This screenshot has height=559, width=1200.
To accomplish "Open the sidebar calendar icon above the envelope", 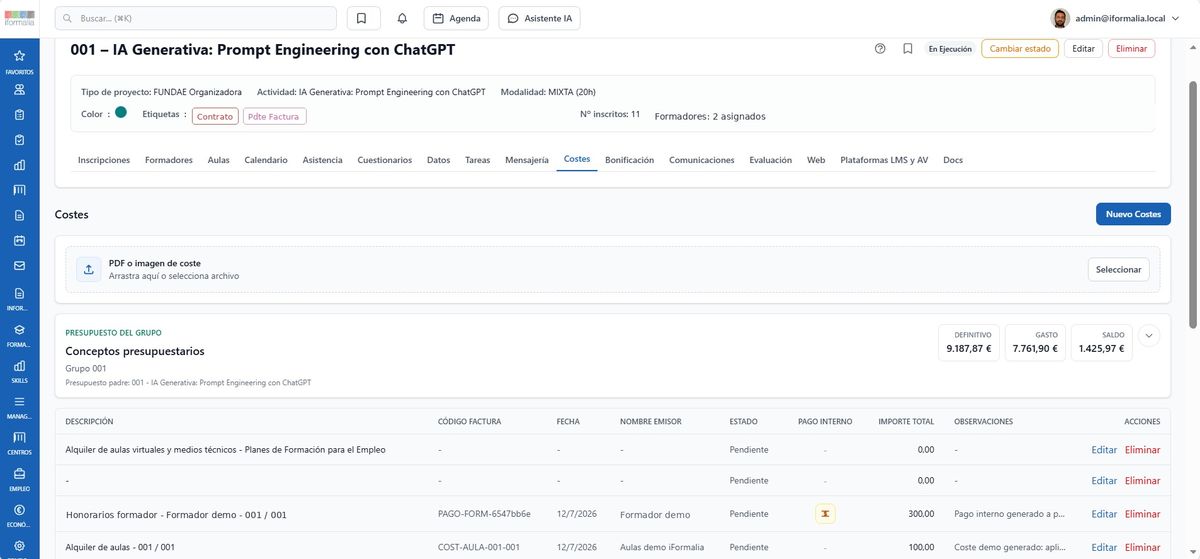I will [x=19, y=241].
